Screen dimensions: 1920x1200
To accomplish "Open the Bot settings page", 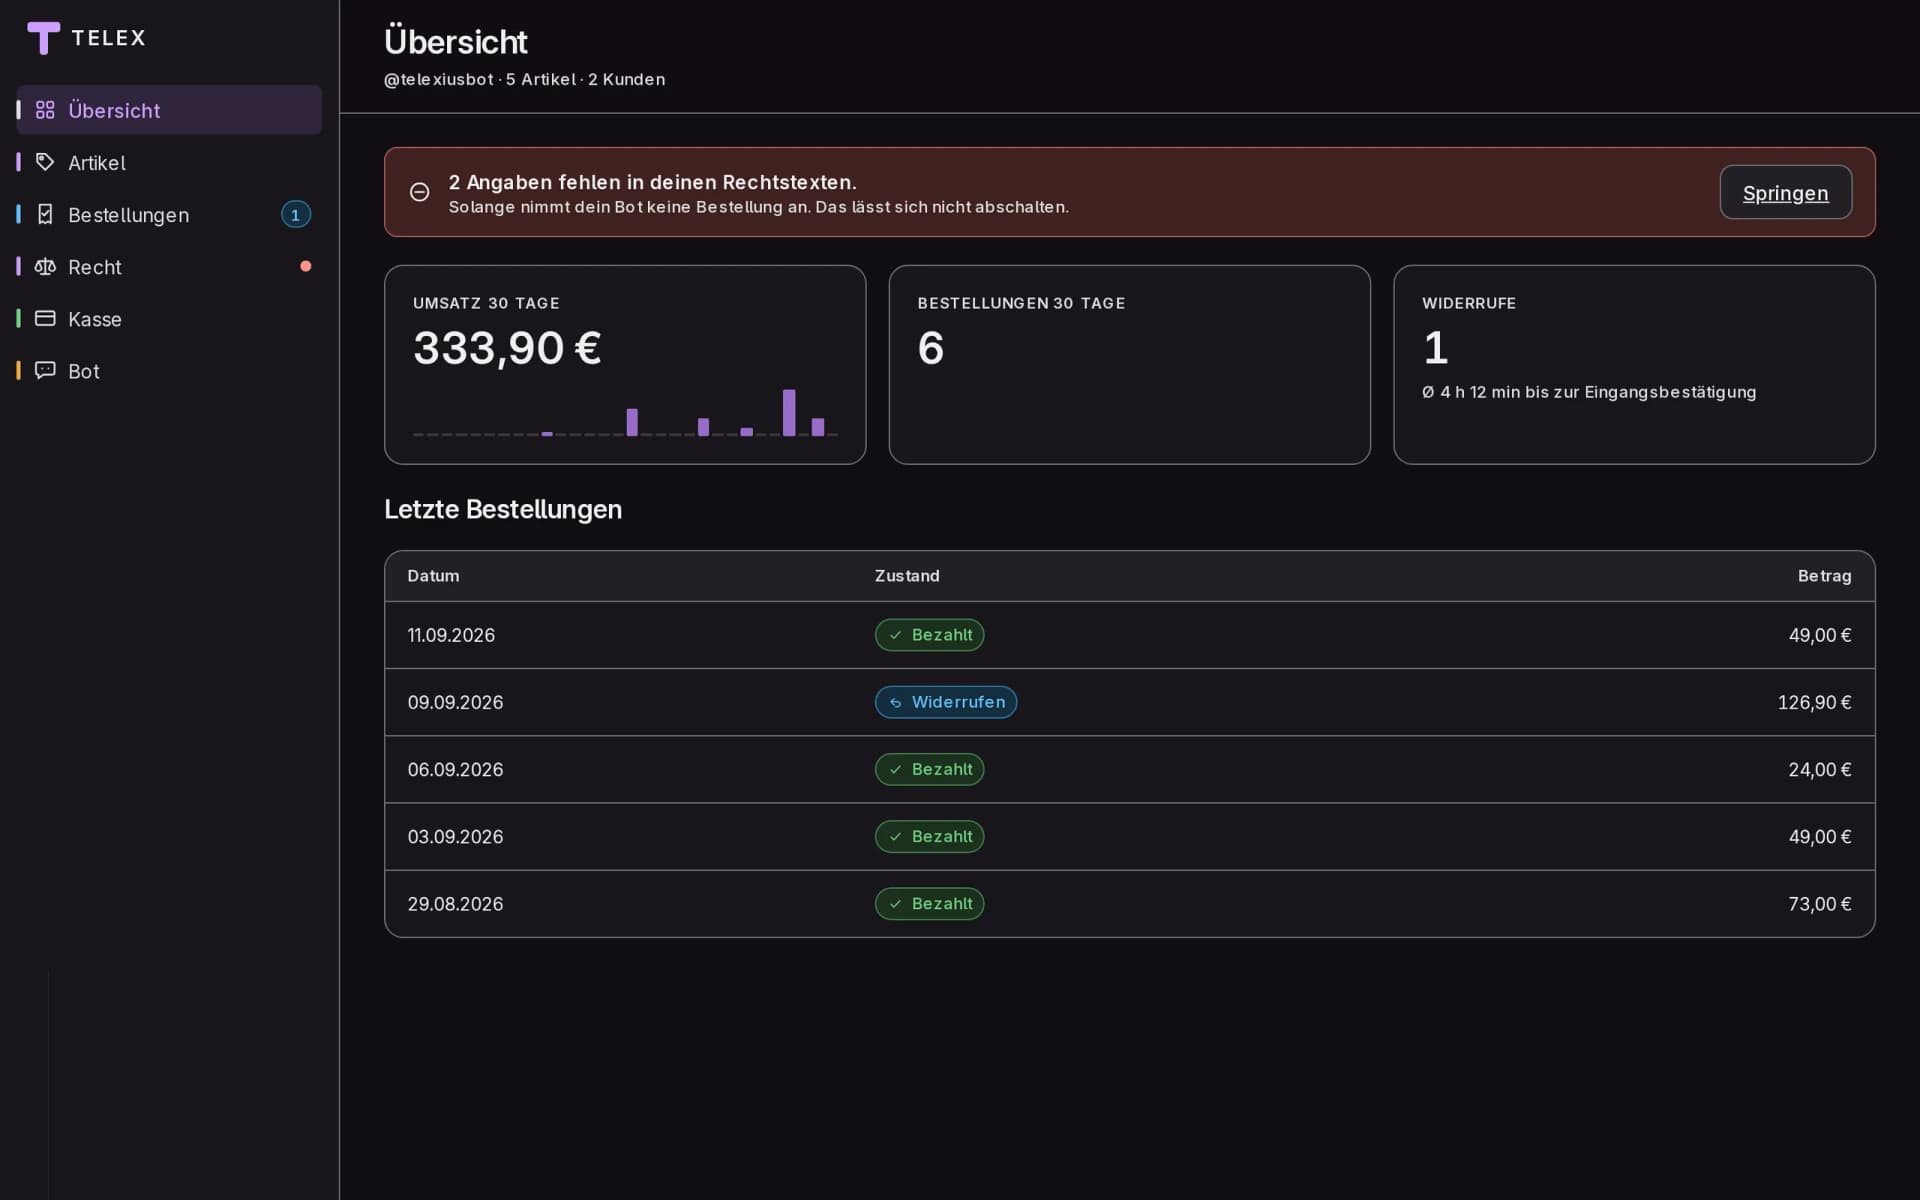I will (x=169, y=370).
